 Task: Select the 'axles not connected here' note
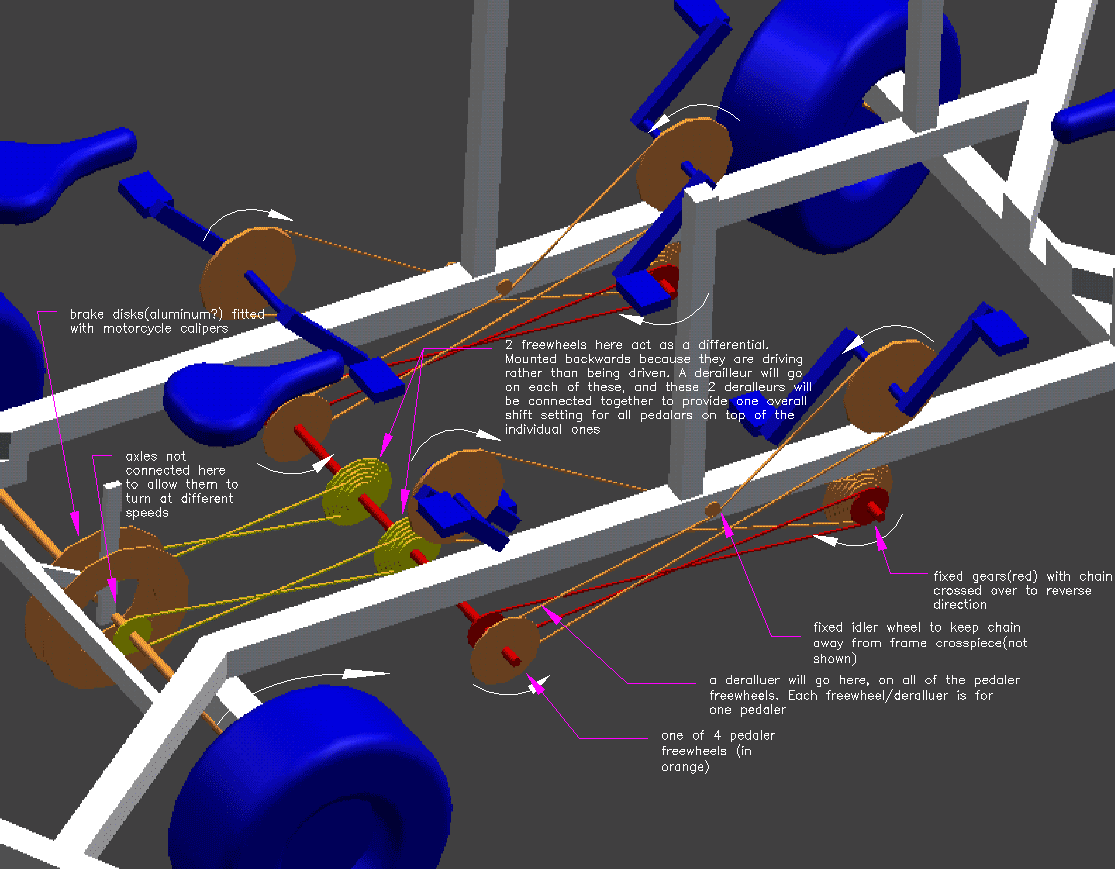179,484
